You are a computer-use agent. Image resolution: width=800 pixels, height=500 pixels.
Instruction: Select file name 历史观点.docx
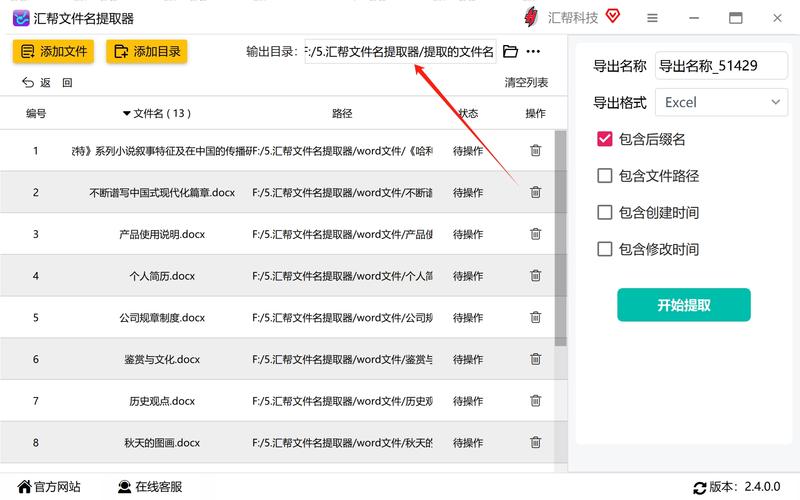pos(162,401)
